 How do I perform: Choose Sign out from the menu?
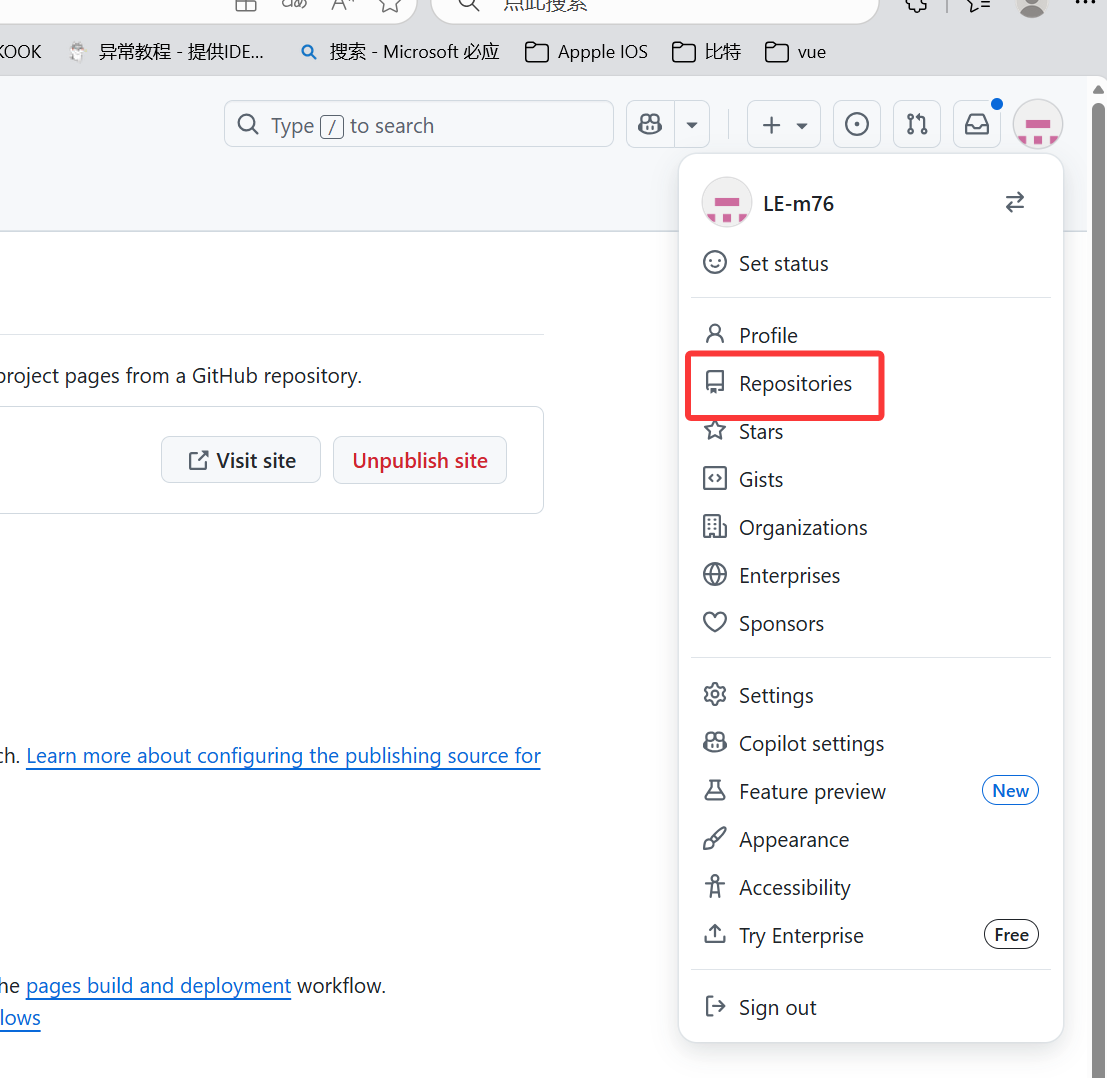pos(777,1008)
